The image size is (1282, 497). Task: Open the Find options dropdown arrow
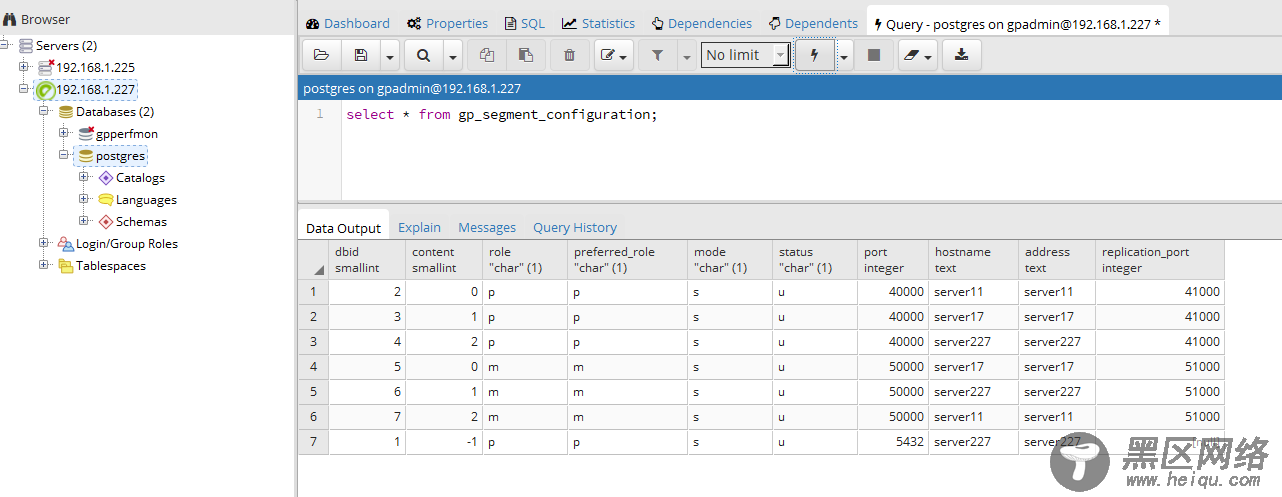(x=453, y=55)
